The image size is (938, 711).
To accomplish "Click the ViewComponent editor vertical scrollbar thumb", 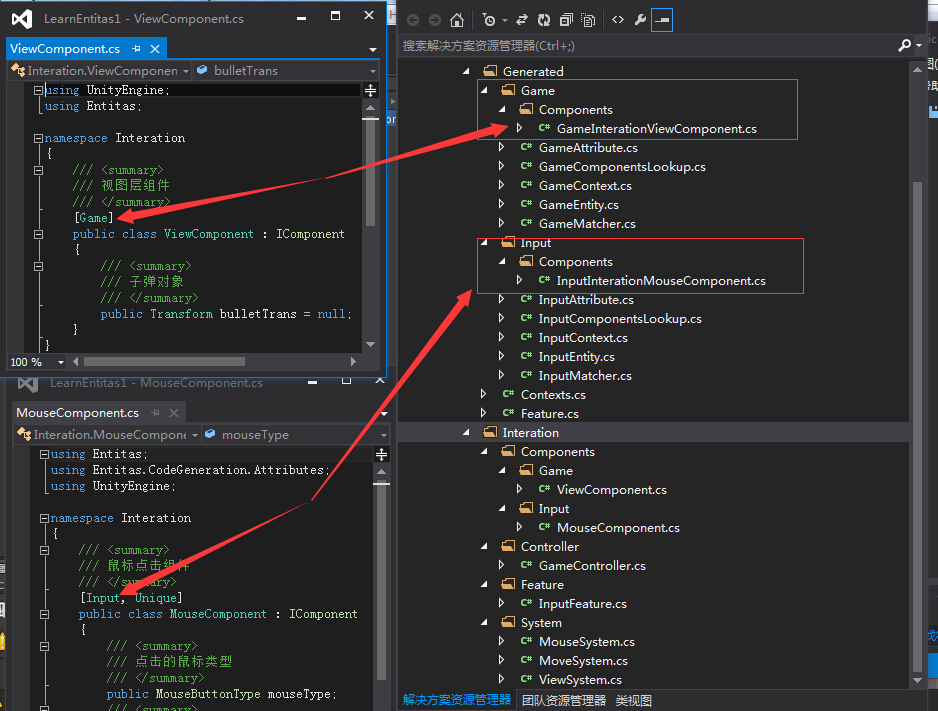I will coord(371,172).
